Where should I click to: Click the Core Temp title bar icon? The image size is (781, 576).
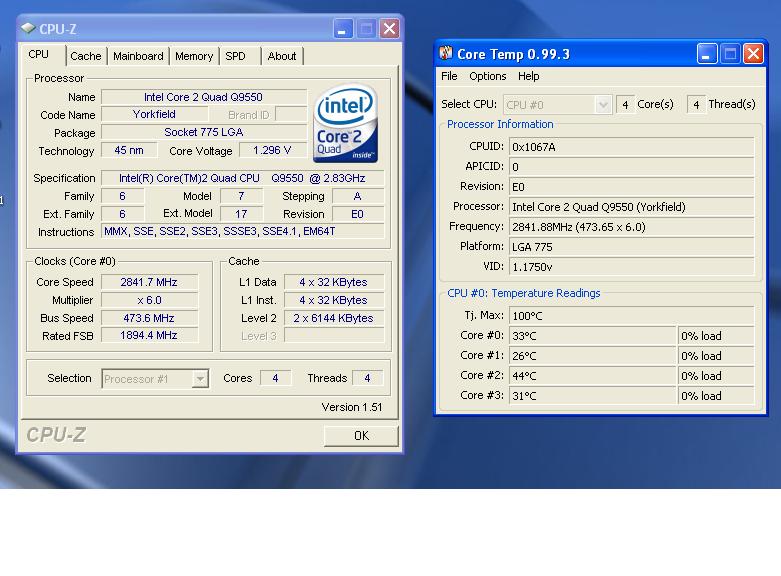pyautogui.click(x=446, y=53)
